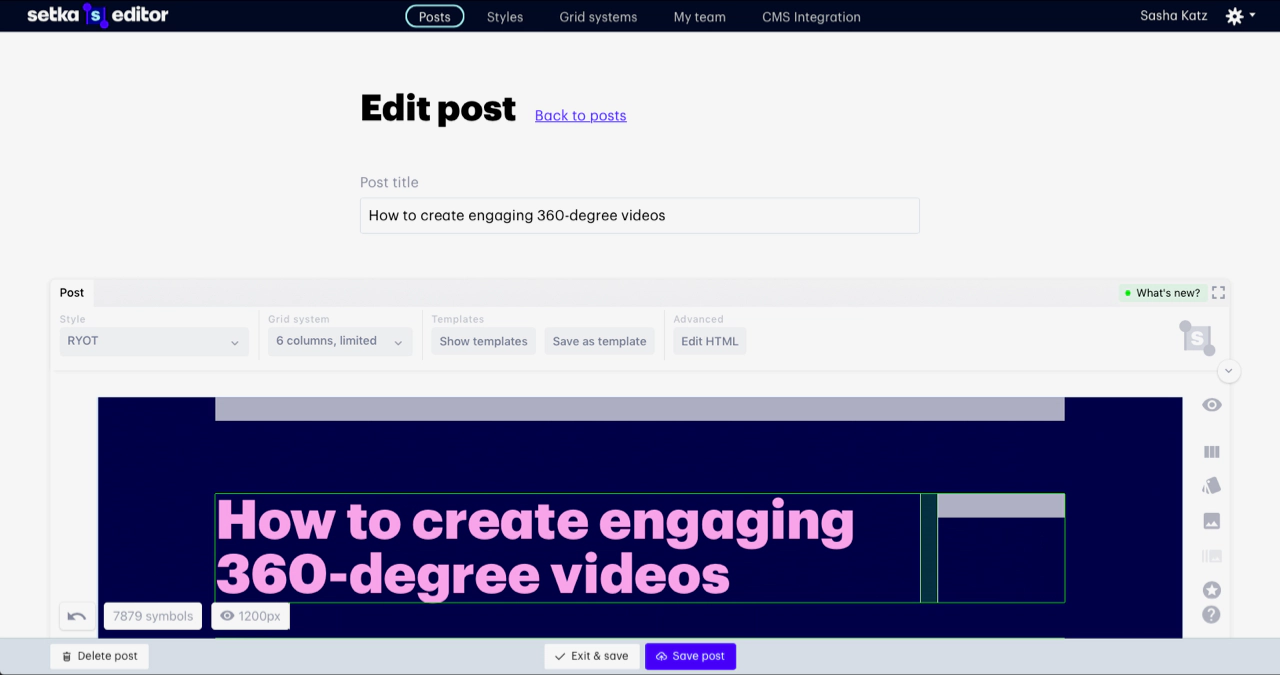This screenshot has height=675, width=1280.
Task: Open the grid columns icon in sidebar
Action: tap(1211, 452)
